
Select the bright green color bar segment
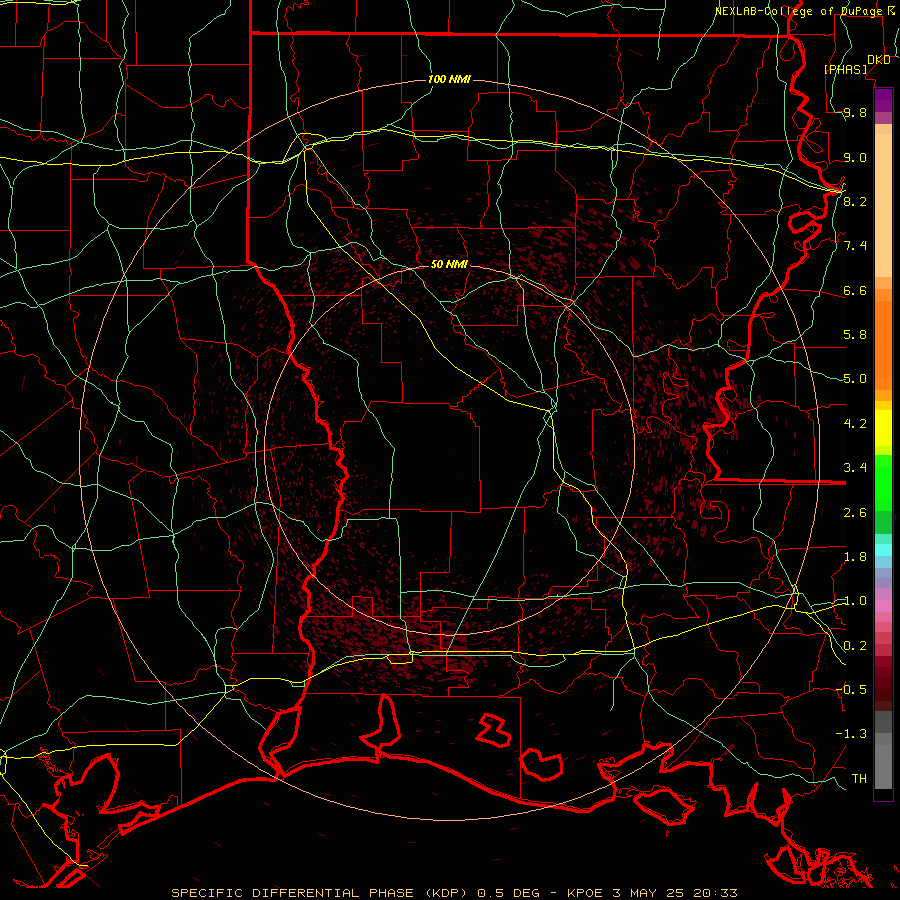[x=883, y=485]
